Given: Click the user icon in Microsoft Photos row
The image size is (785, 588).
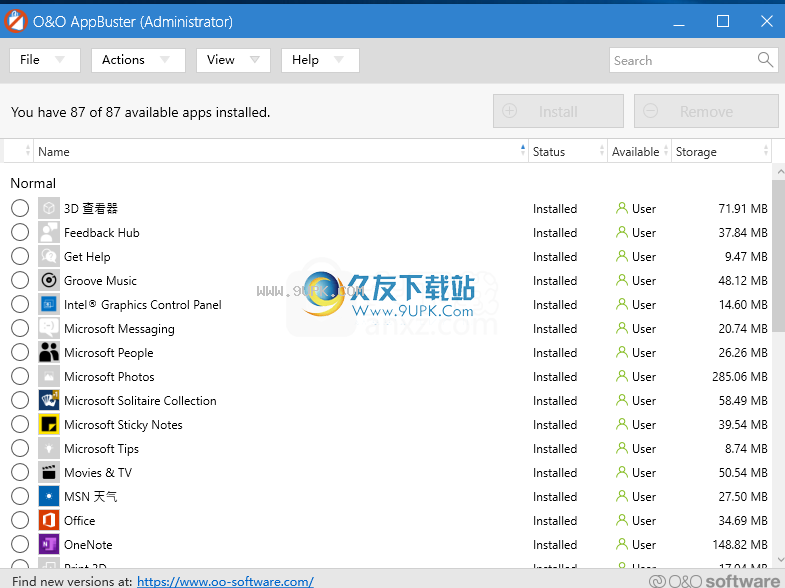Looking at the screenshot, I should [x=622, y=376].
